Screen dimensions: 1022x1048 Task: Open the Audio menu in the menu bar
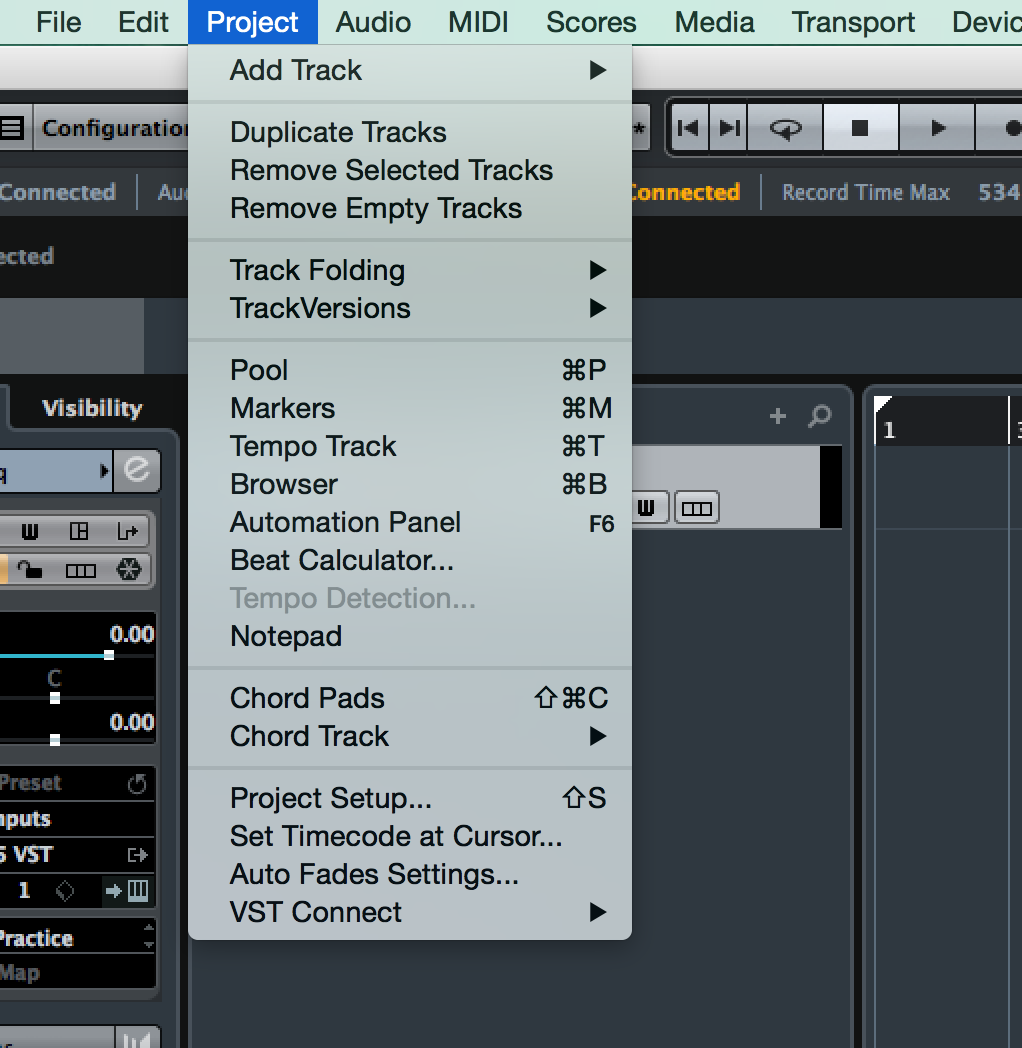point(374,22)
